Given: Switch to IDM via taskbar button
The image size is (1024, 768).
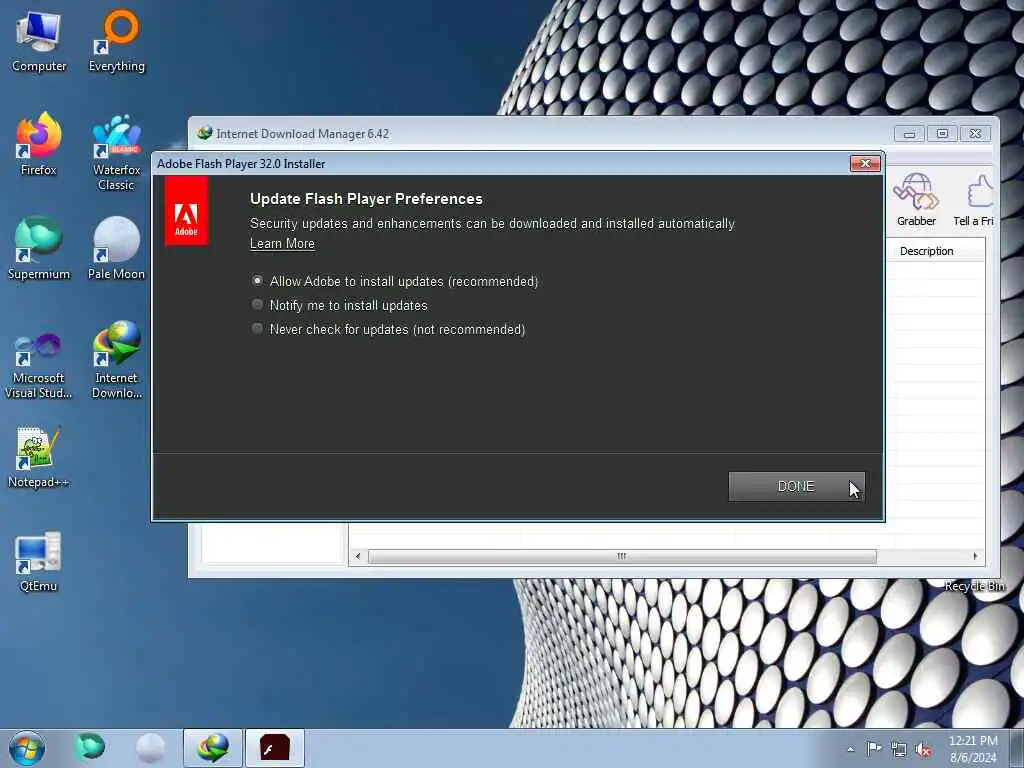Looking at the screenshot, I should (x=213, y=748).
